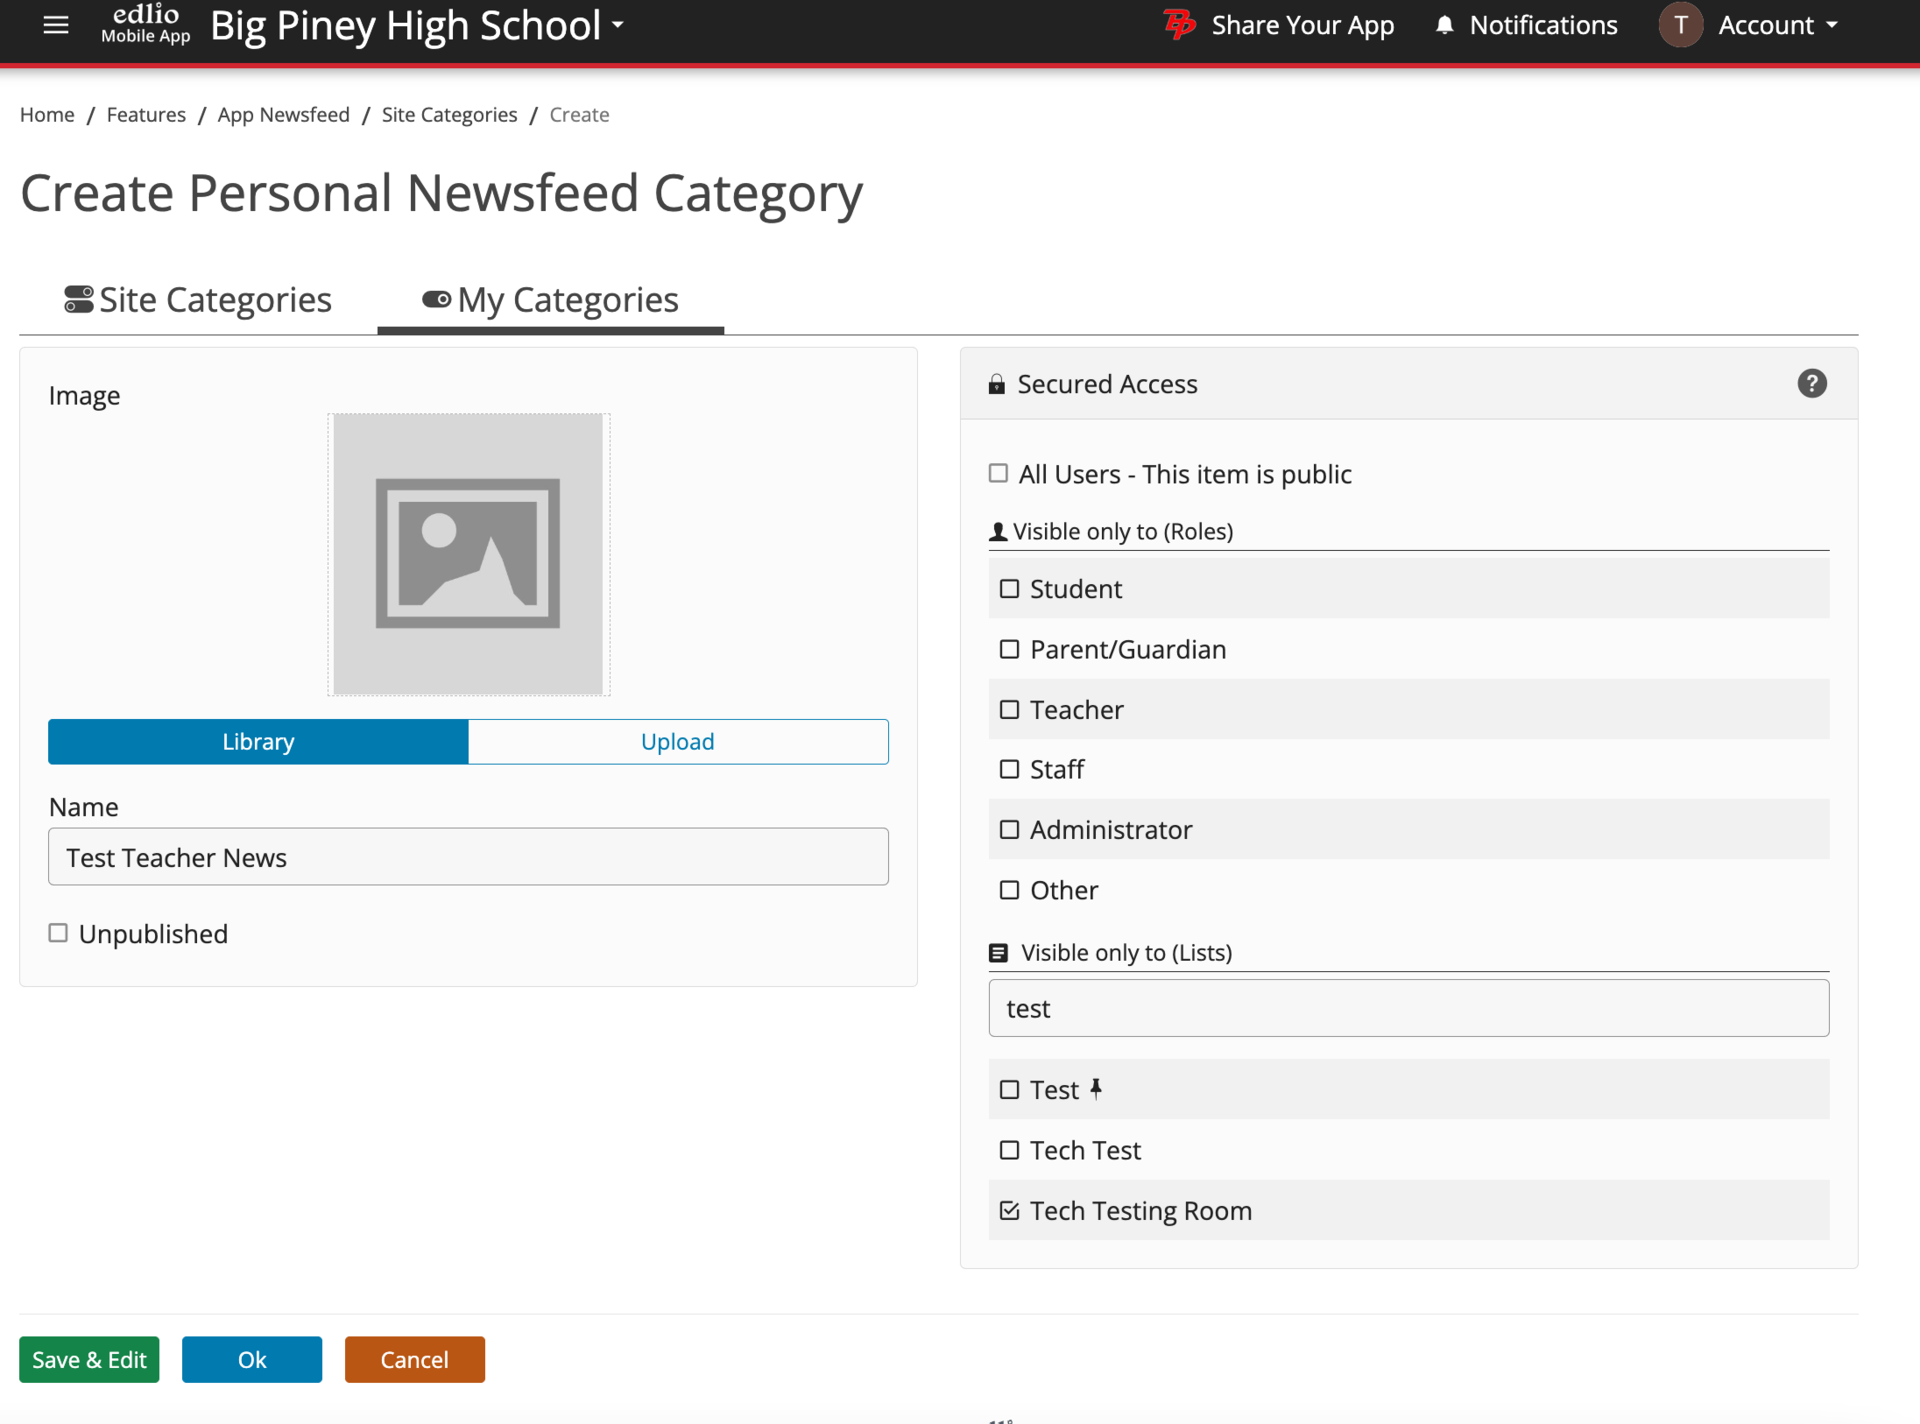
Task: Click the Save & Edit button
Action: point(88,1359)
